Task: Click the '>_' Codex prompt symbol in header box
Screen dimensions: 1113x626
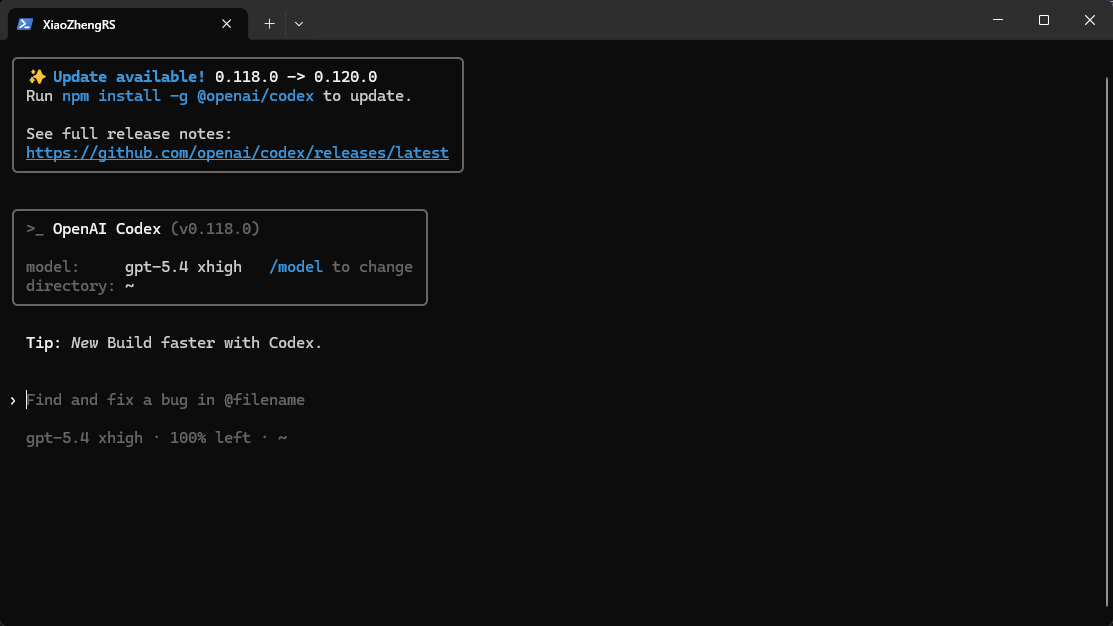Action: click(x=35, y=229)
